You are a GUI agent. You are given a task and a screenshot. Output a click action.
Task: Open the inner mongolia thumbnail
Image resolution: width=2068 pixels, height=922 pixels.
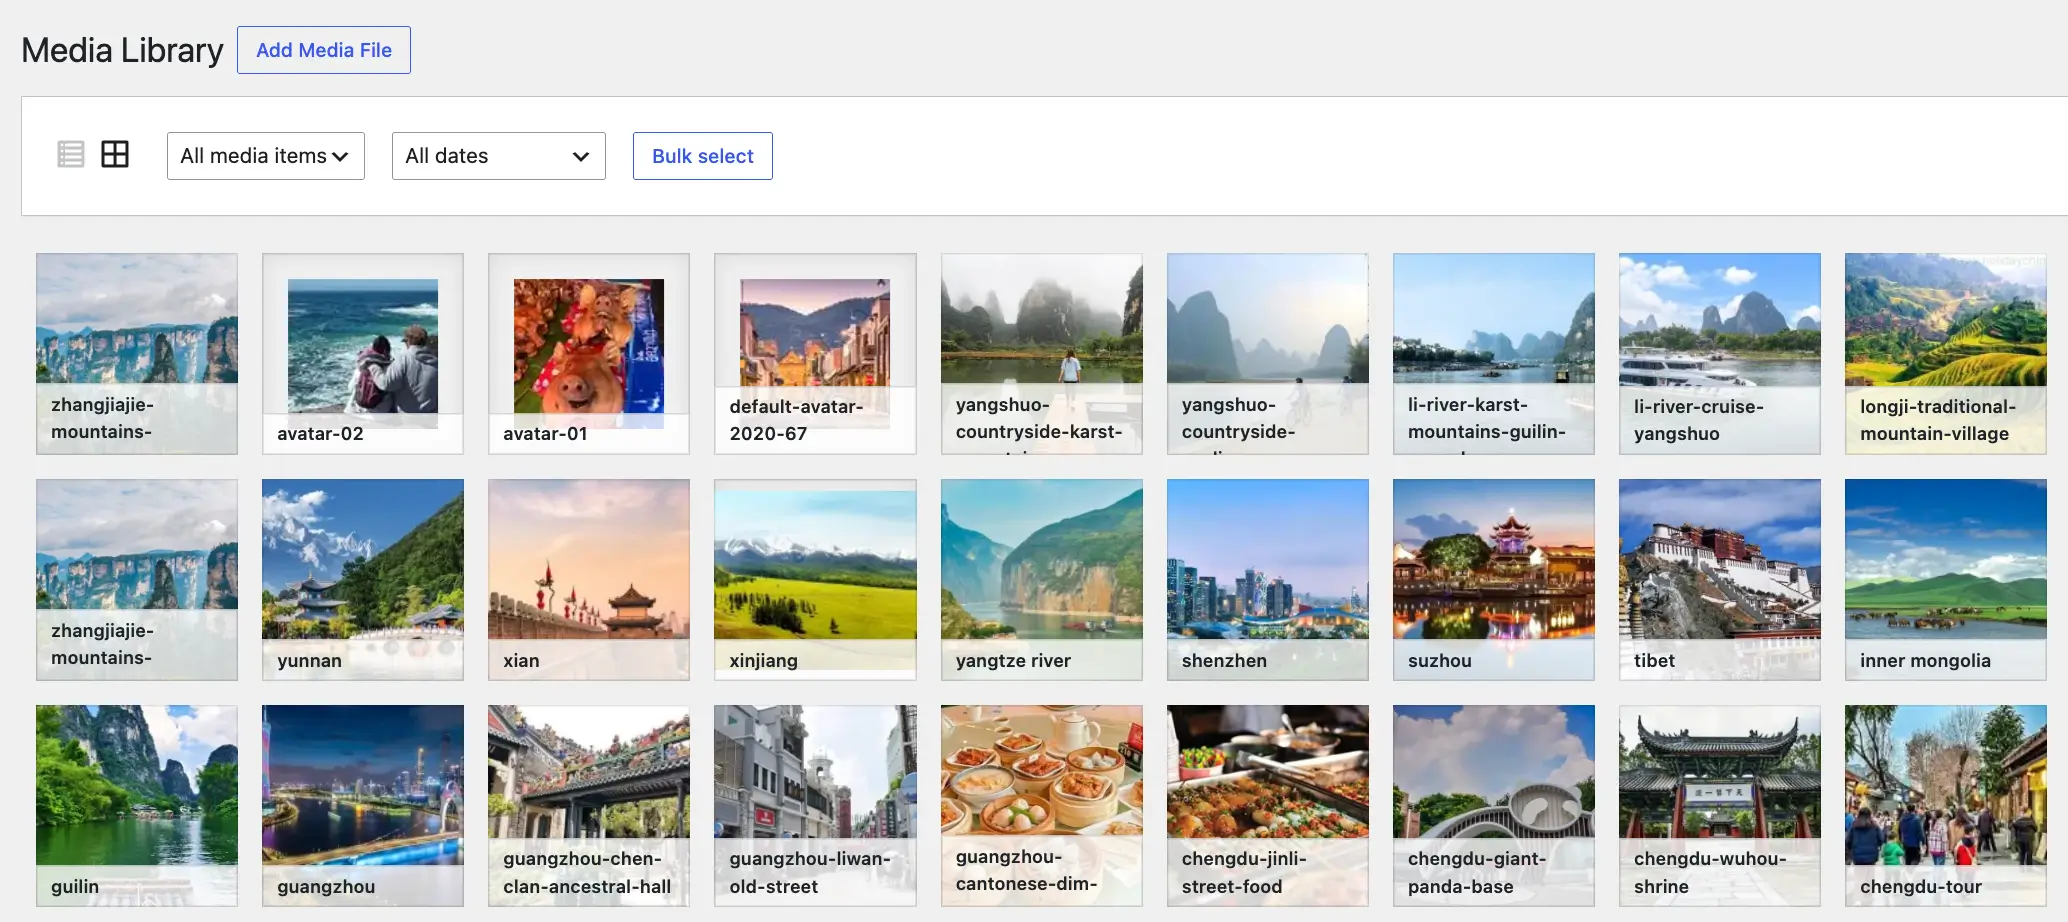pos(1946,580)
